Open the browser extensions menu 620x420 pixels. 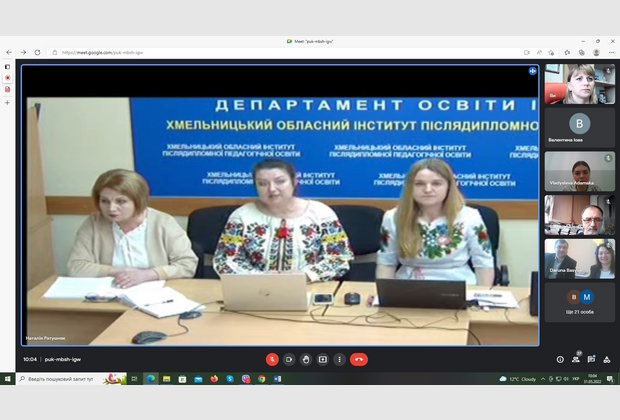[x=567, y=52]
